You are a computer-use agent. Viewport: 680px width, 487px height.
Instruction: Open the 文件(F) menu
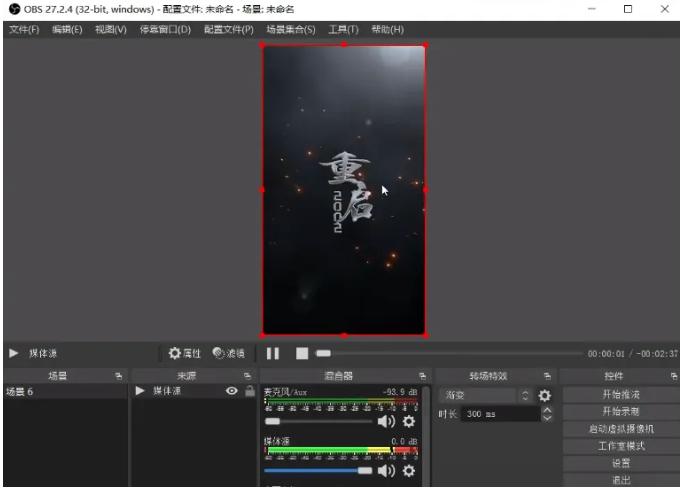click(24, 29)
